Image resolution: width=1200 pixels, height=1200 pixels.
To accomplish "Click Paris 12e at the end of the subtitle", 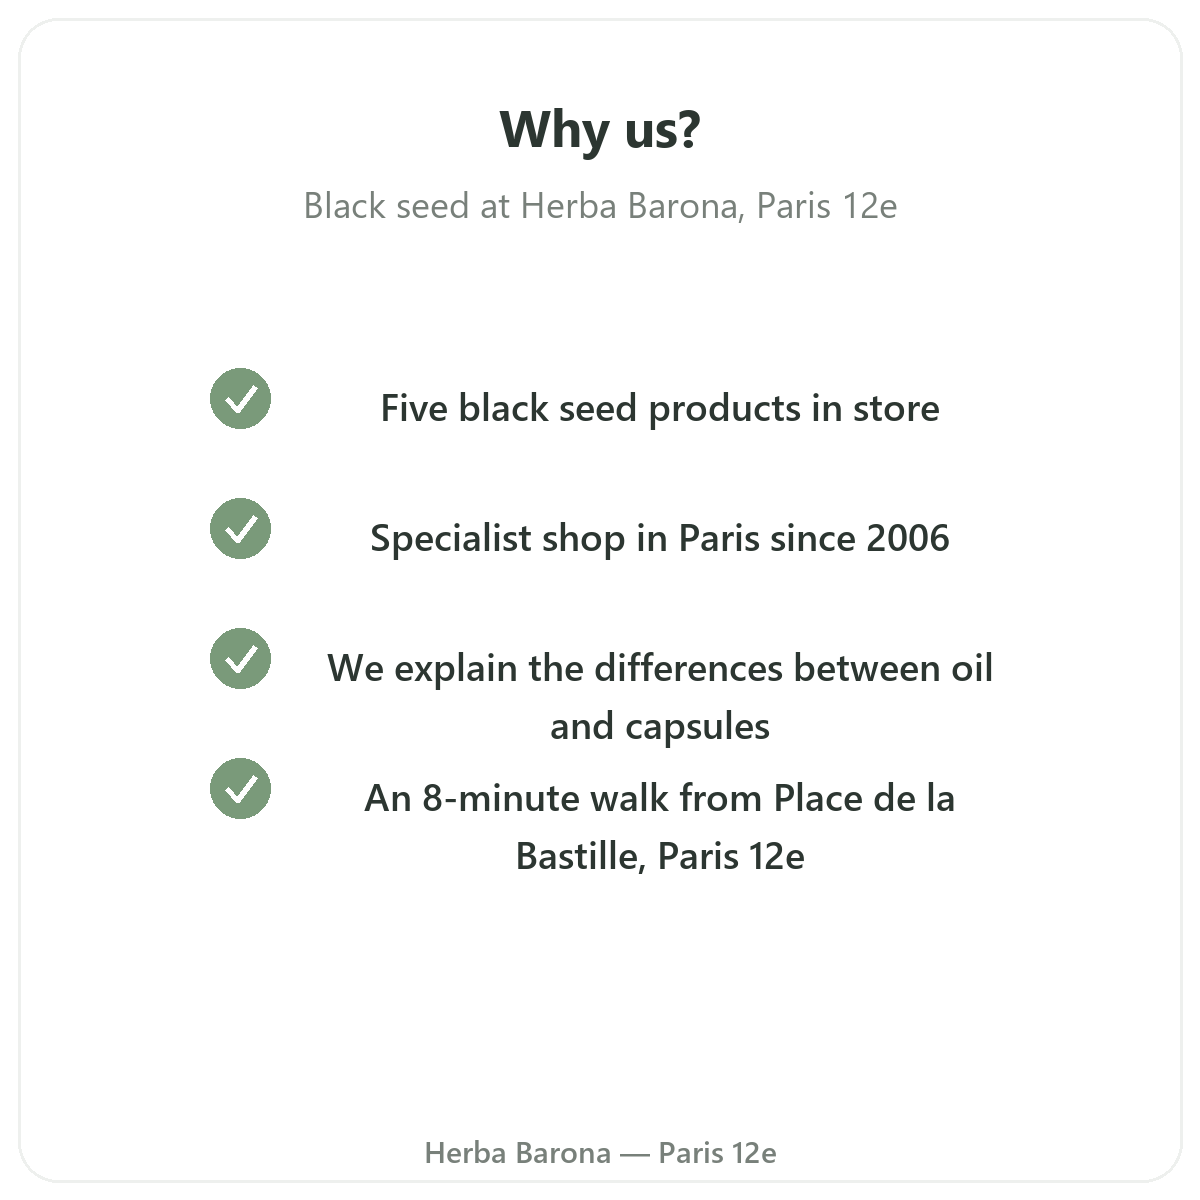I will (827, 206).
